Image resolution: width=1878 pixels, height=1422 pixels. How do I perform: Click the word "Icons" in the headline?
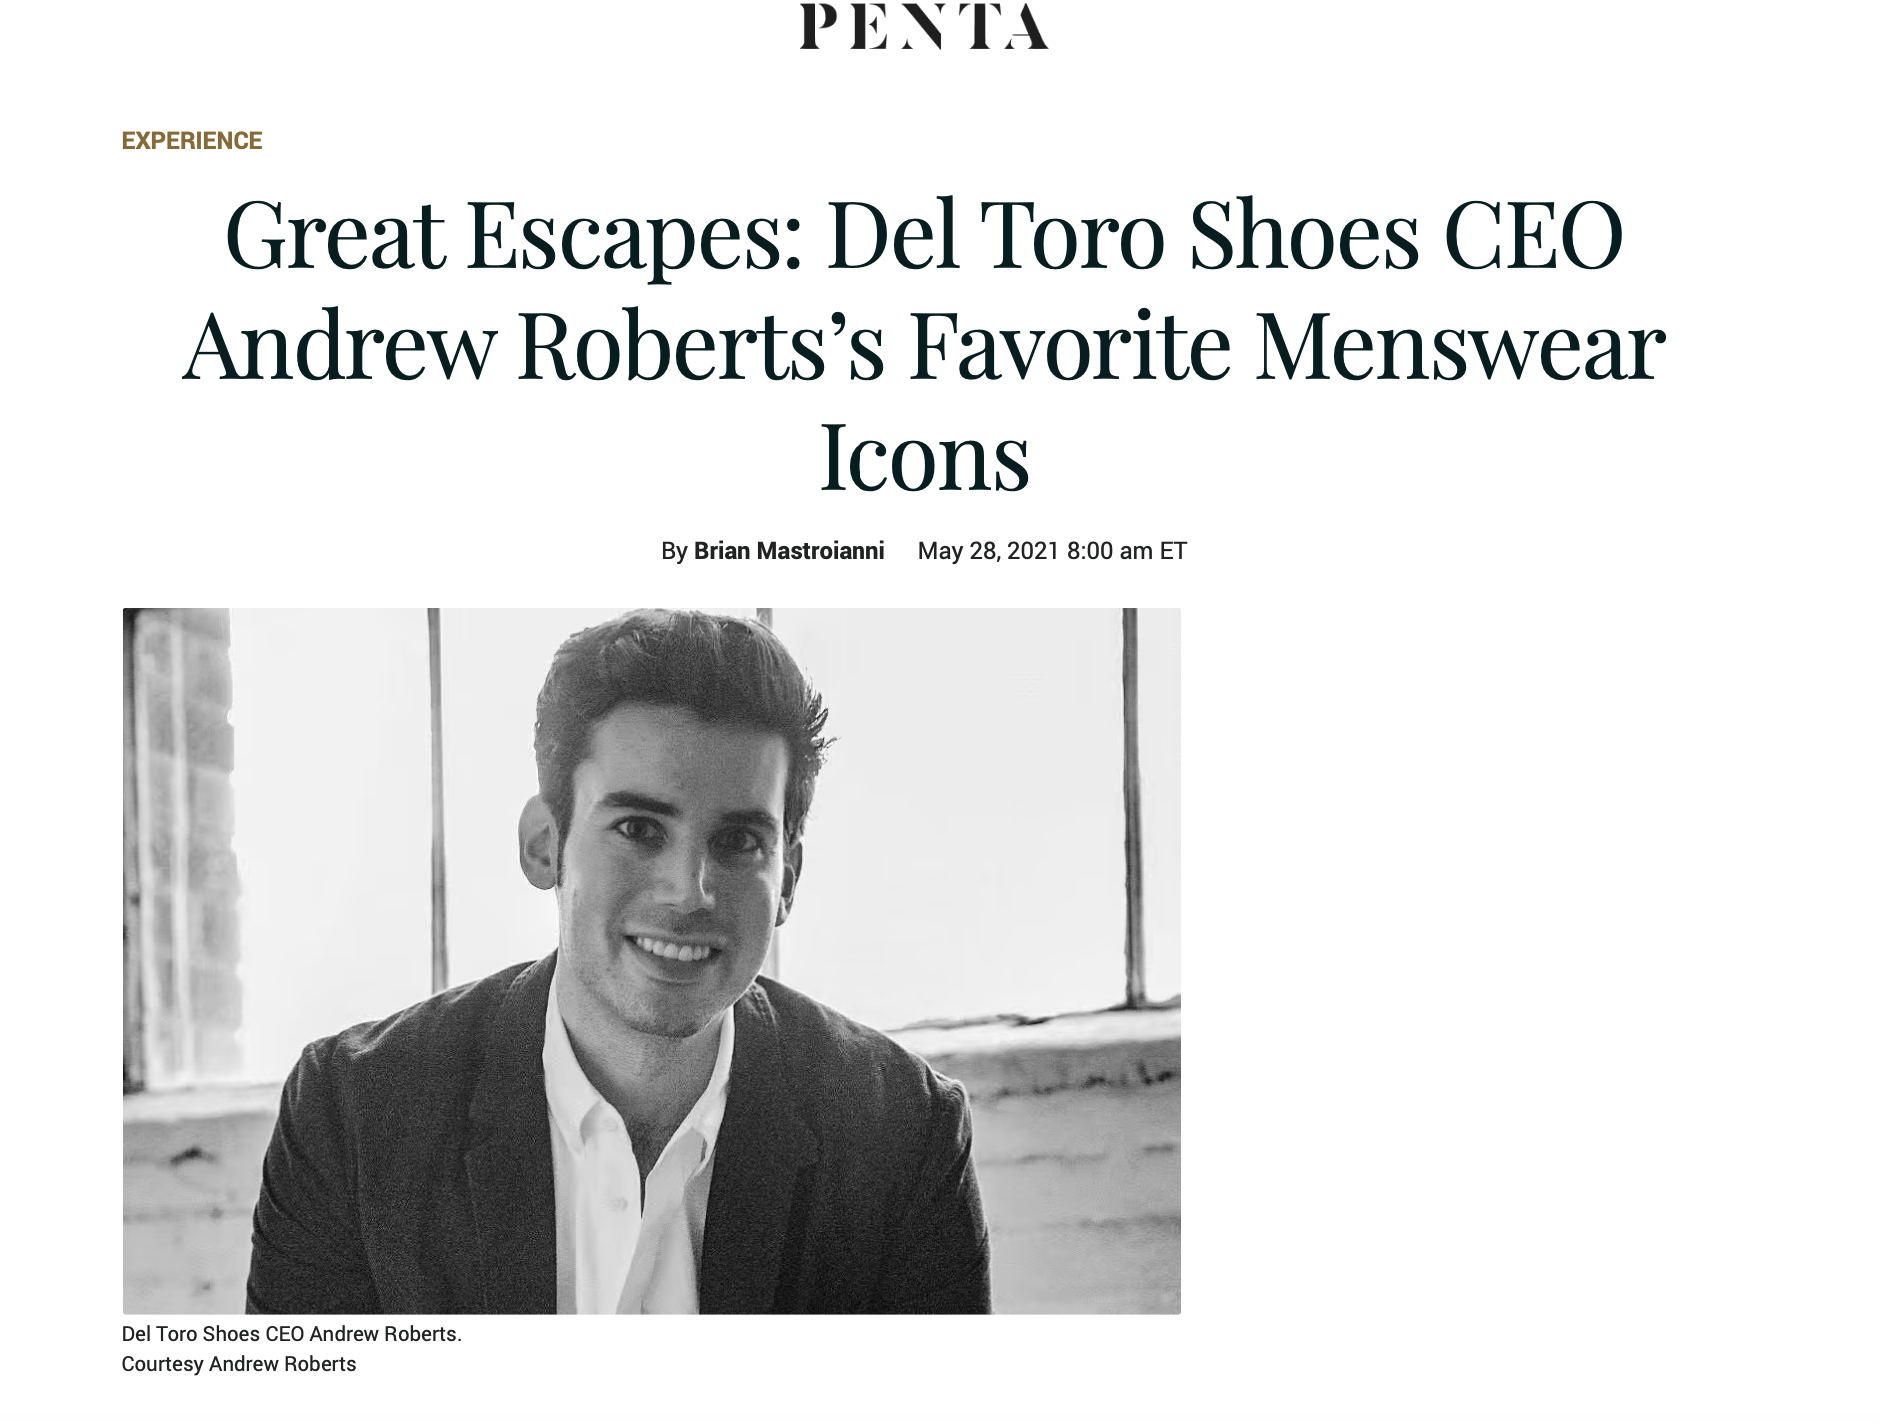click(924, 458)
